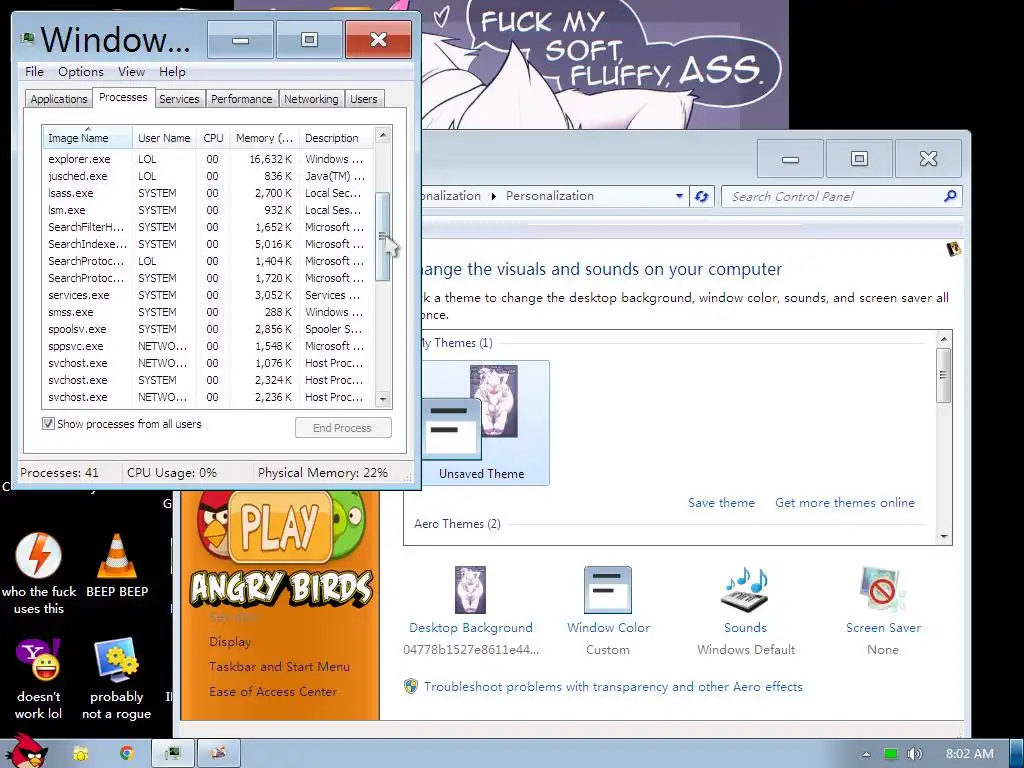Open Troubleshoot transparency problems link

[x=613, y=686]
